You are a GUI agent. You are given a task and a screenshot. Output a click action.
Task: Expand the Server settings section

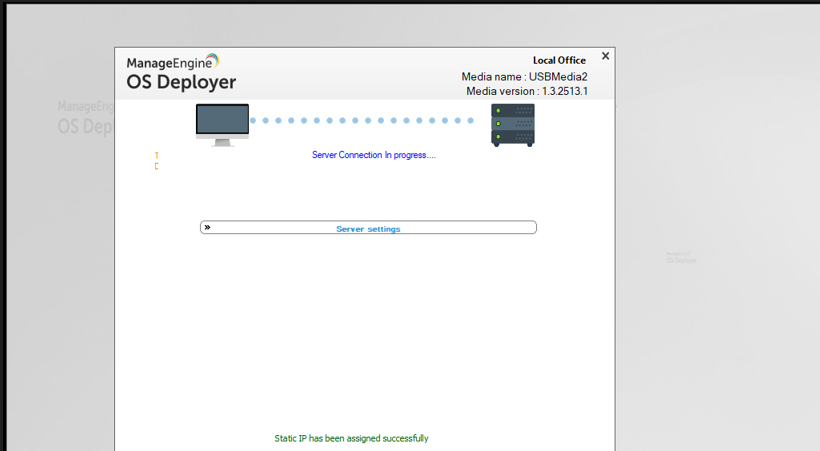click(x=368, y=228)
